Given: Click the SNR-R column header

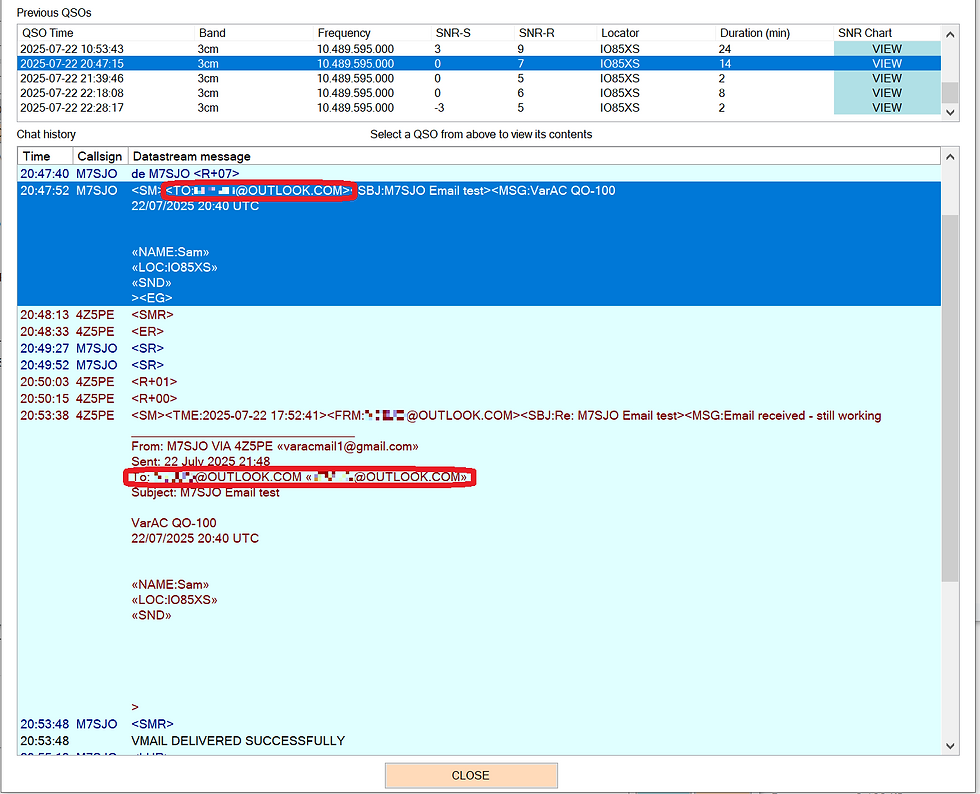Looking at the screenshot, I should pyautogui.click(x=555, y=33).
